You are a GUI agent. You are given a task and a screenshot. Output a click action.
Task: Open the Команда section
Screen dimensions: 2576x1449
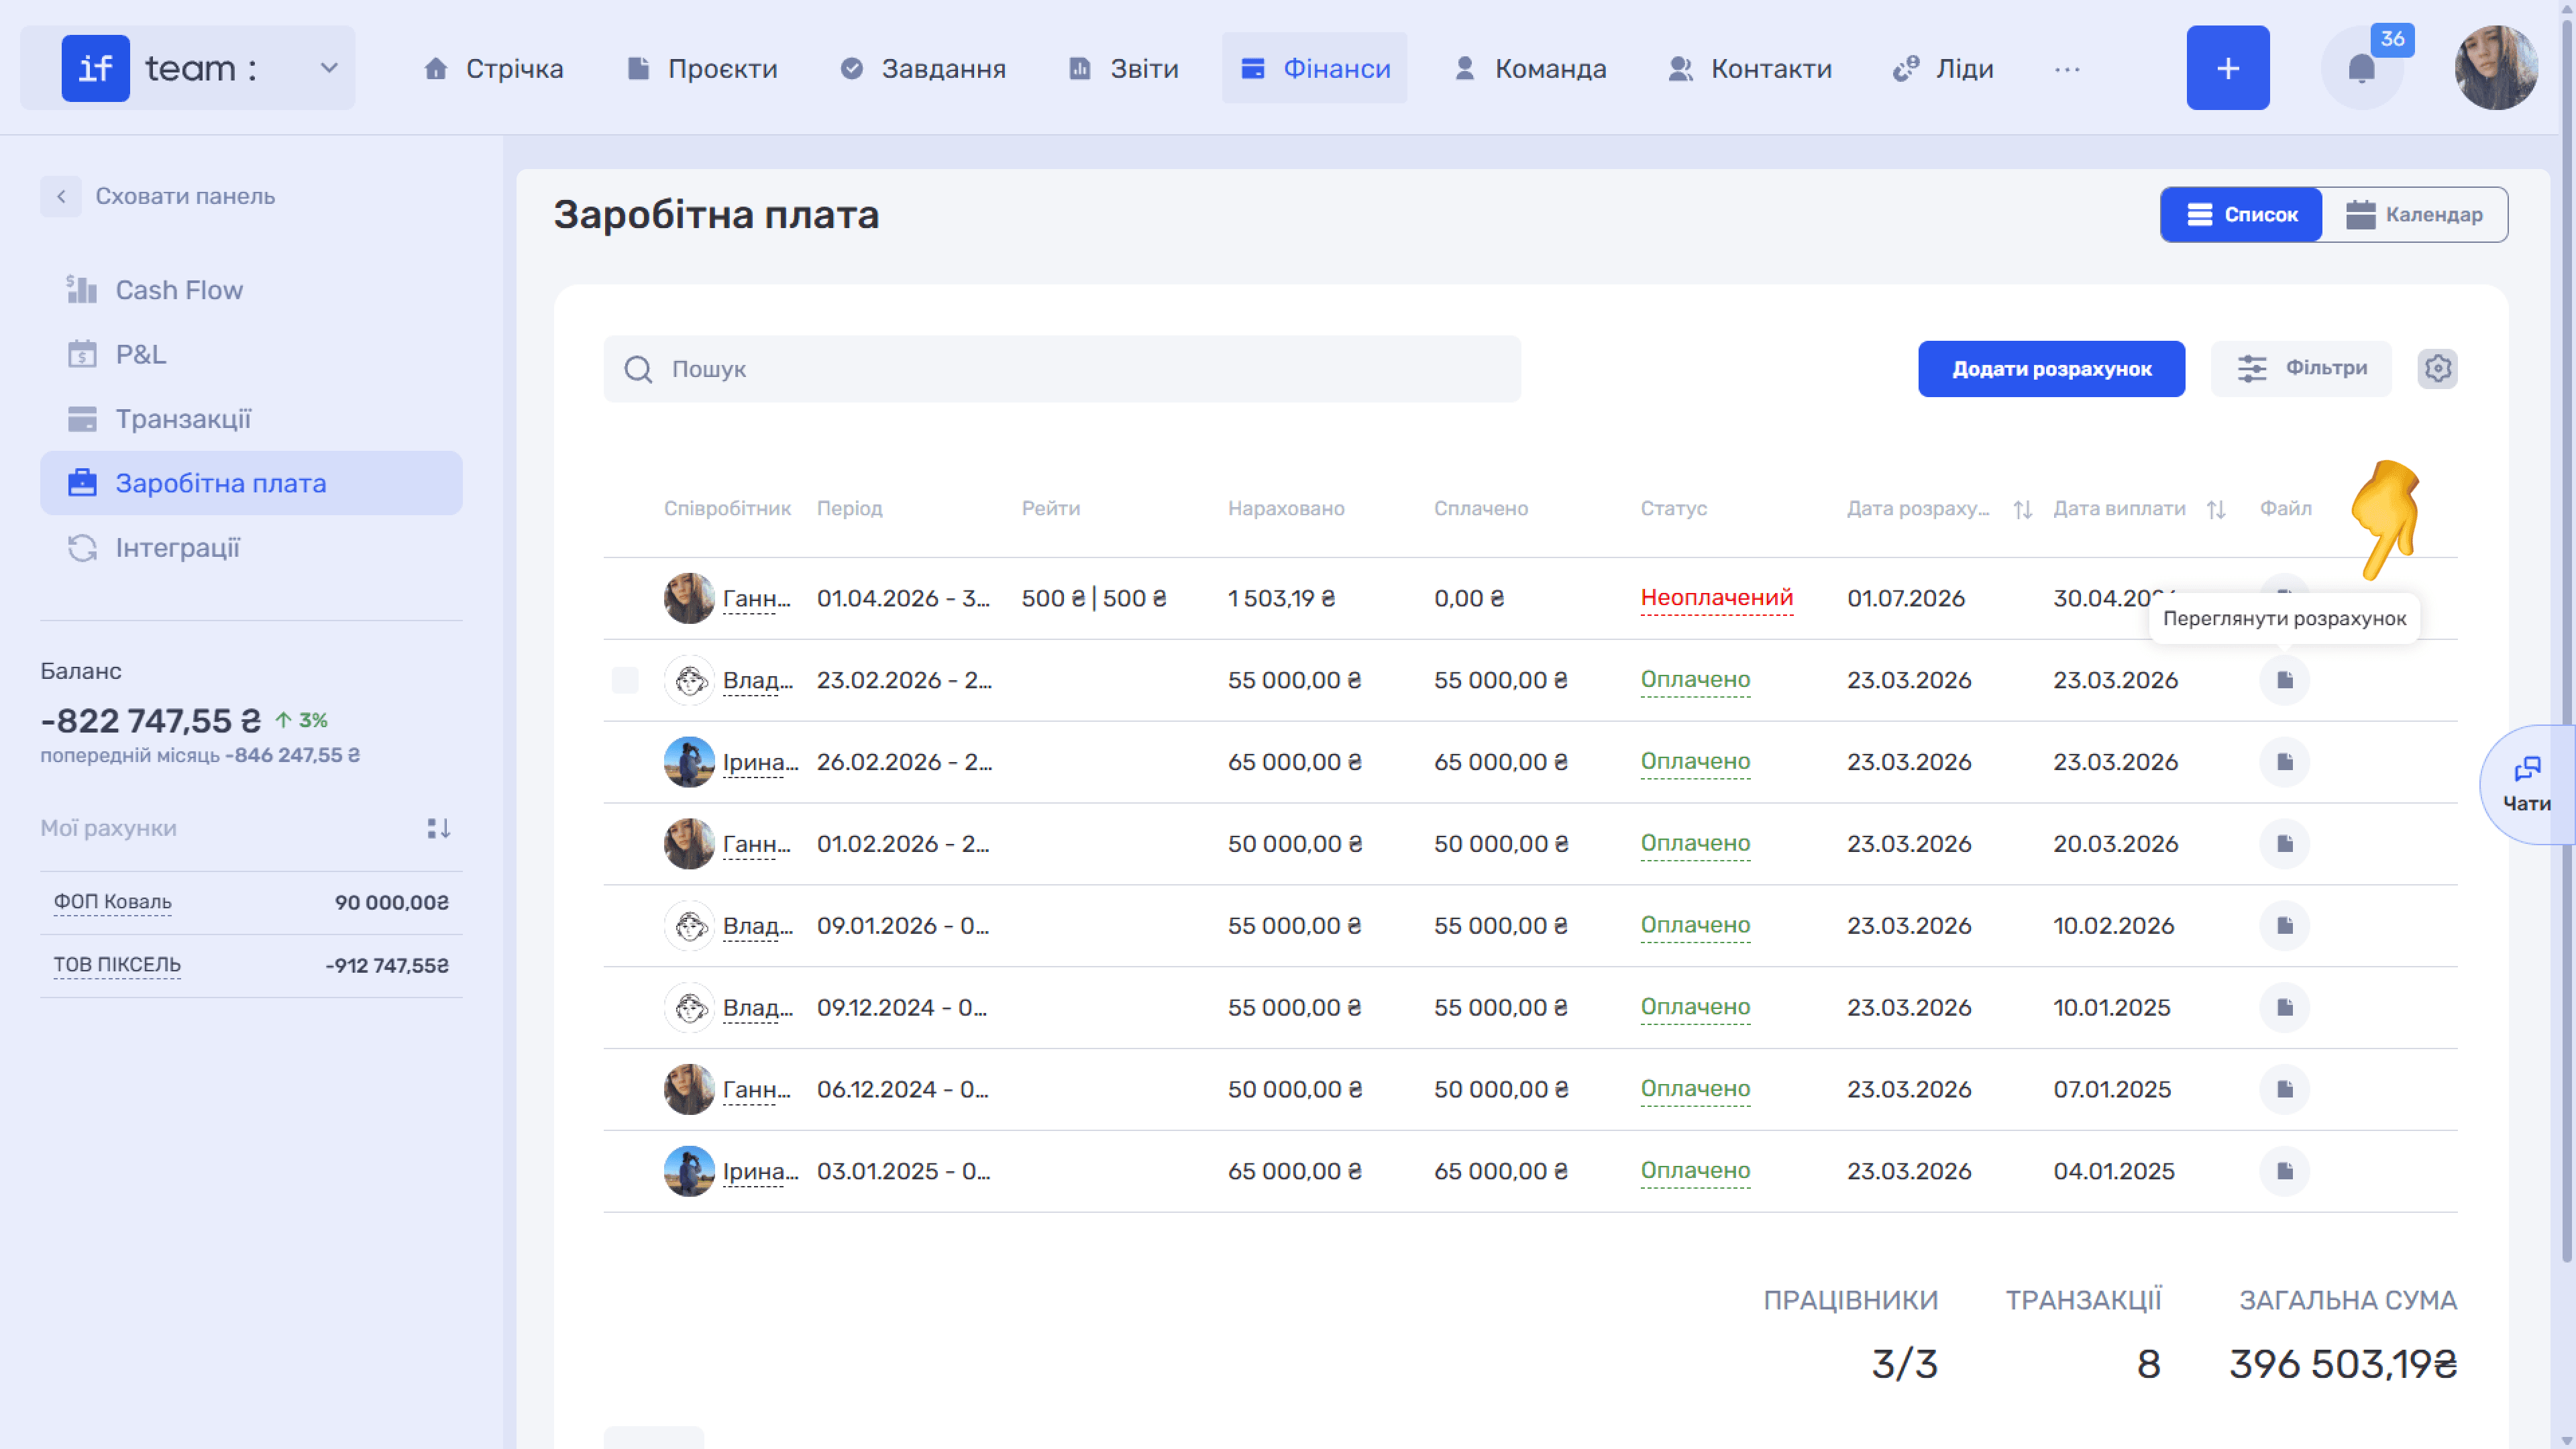point(1530,68)
